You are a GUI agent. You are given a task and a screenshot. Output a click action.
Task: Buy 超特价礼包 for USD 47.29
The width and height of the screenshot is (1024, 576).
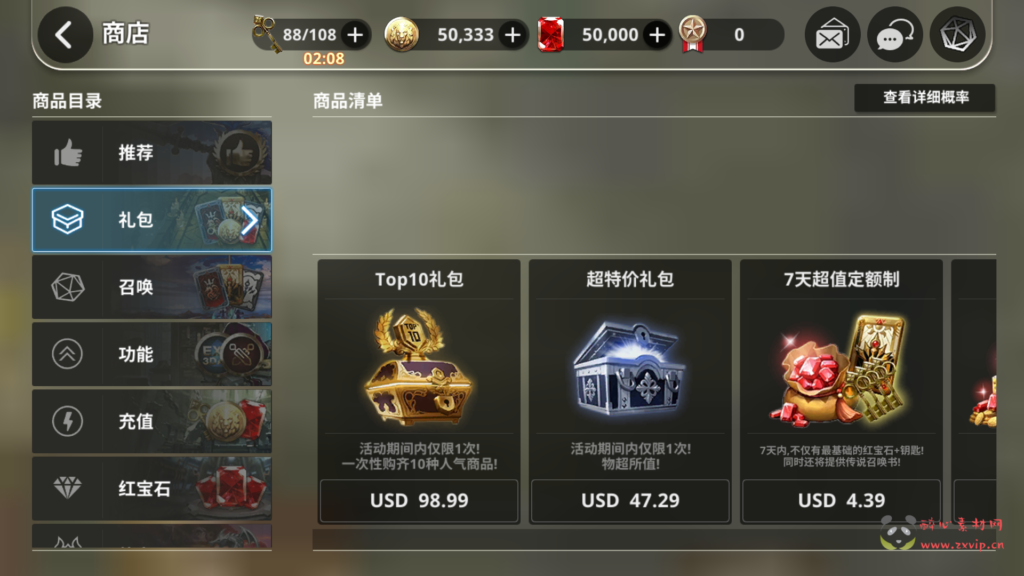tap(630, 500)
